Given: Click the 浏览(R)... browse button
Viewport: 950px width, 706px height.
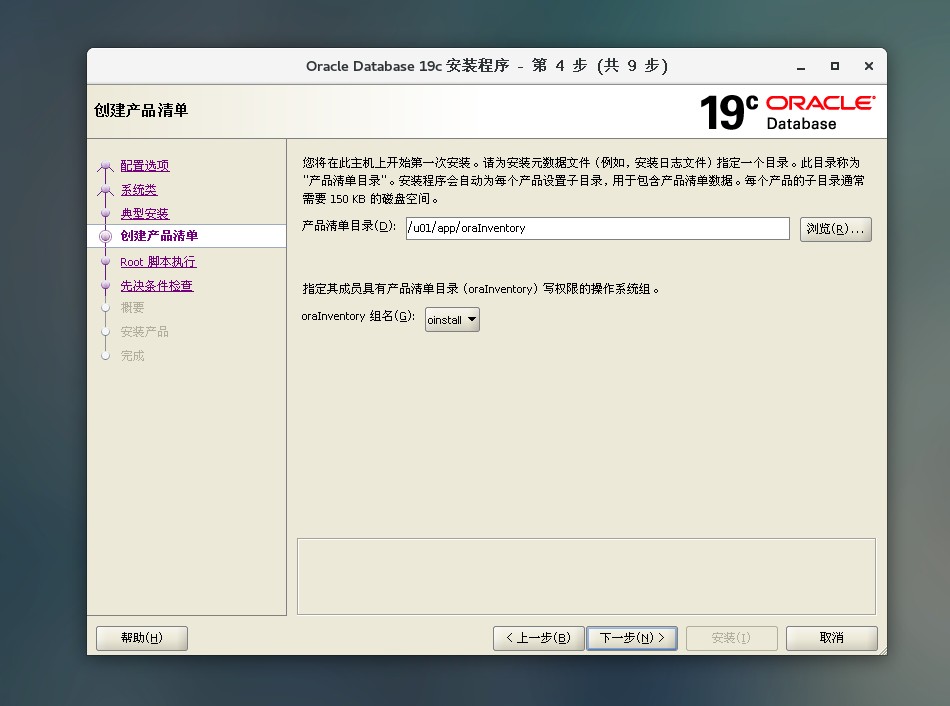Looking at the screenshot, I should 835,229.
